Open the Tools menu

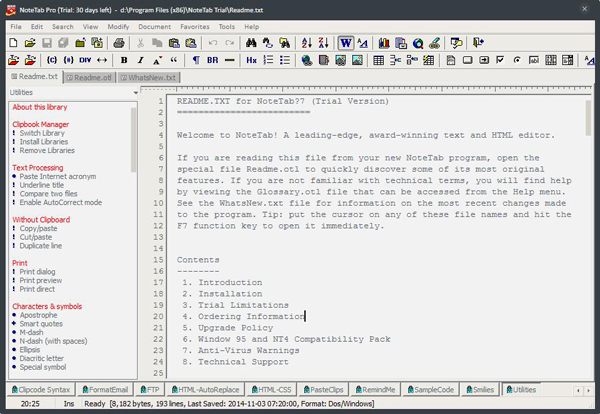[227, 27]
